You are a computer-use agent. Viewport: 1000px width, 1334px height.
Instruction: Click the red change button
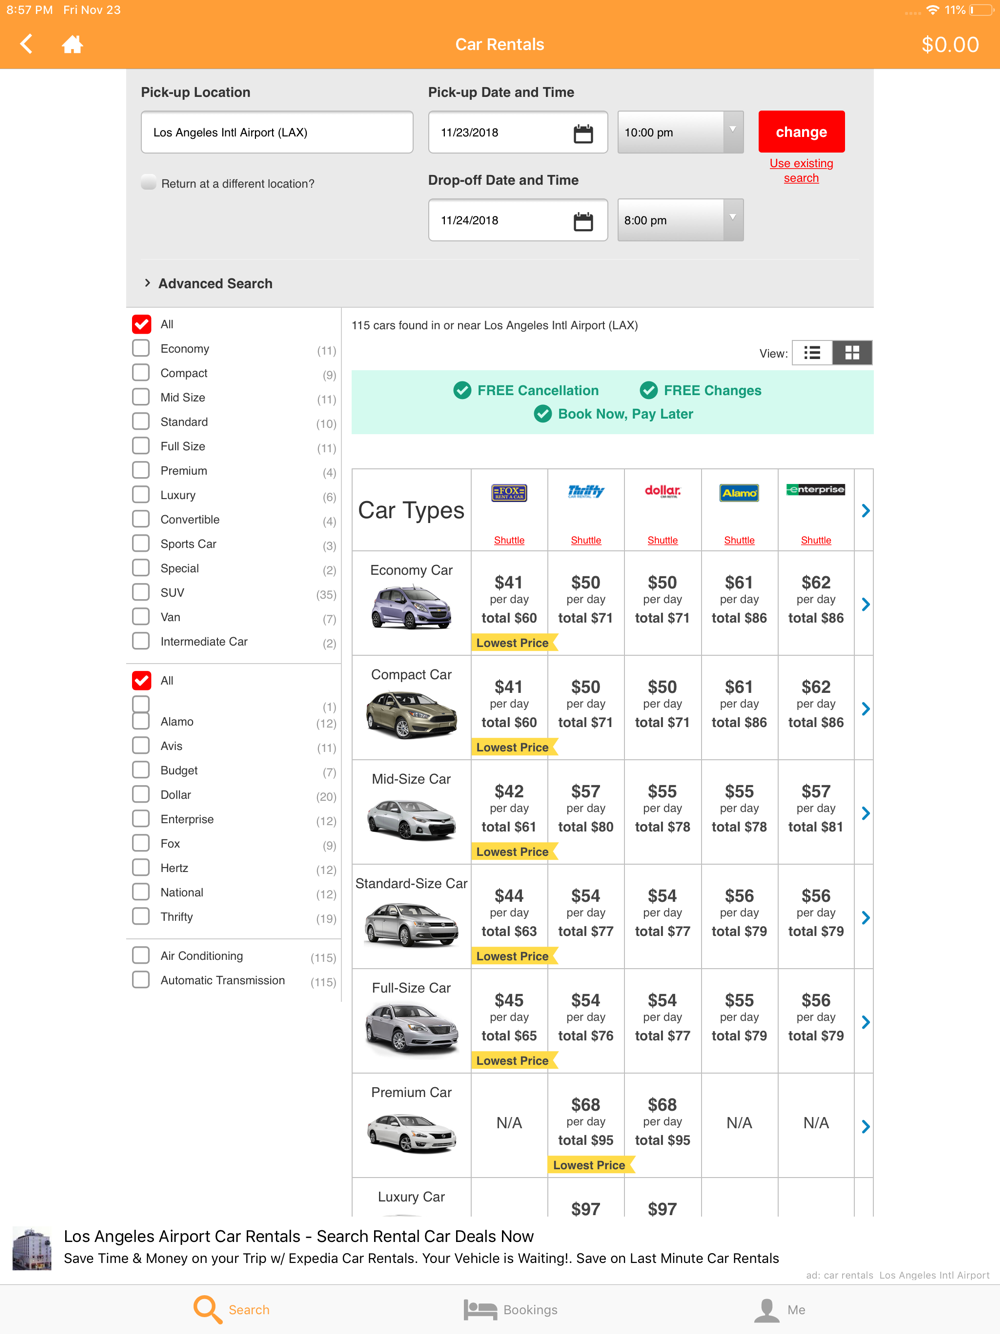pos(801,132)
